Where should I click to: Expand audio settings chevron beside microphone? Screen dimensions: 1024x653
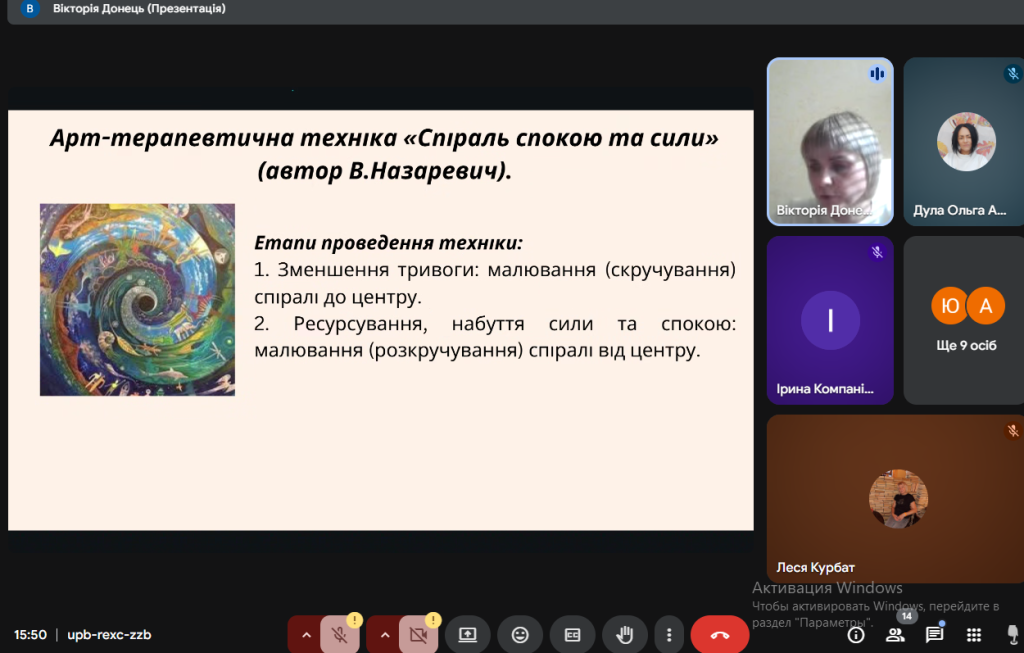click(x=306, y=635)
